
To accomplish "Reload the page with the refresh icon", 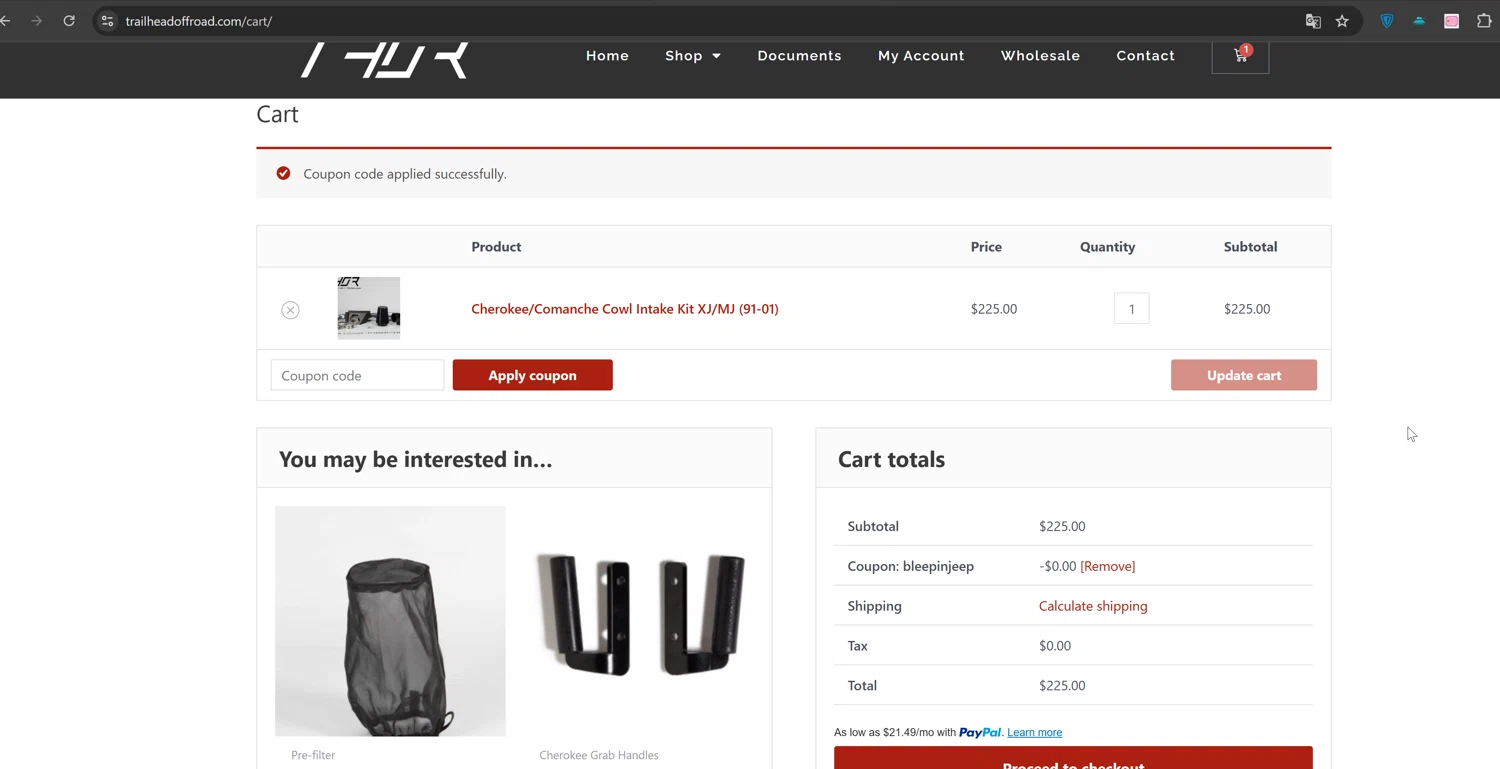I will pos(69,21).
